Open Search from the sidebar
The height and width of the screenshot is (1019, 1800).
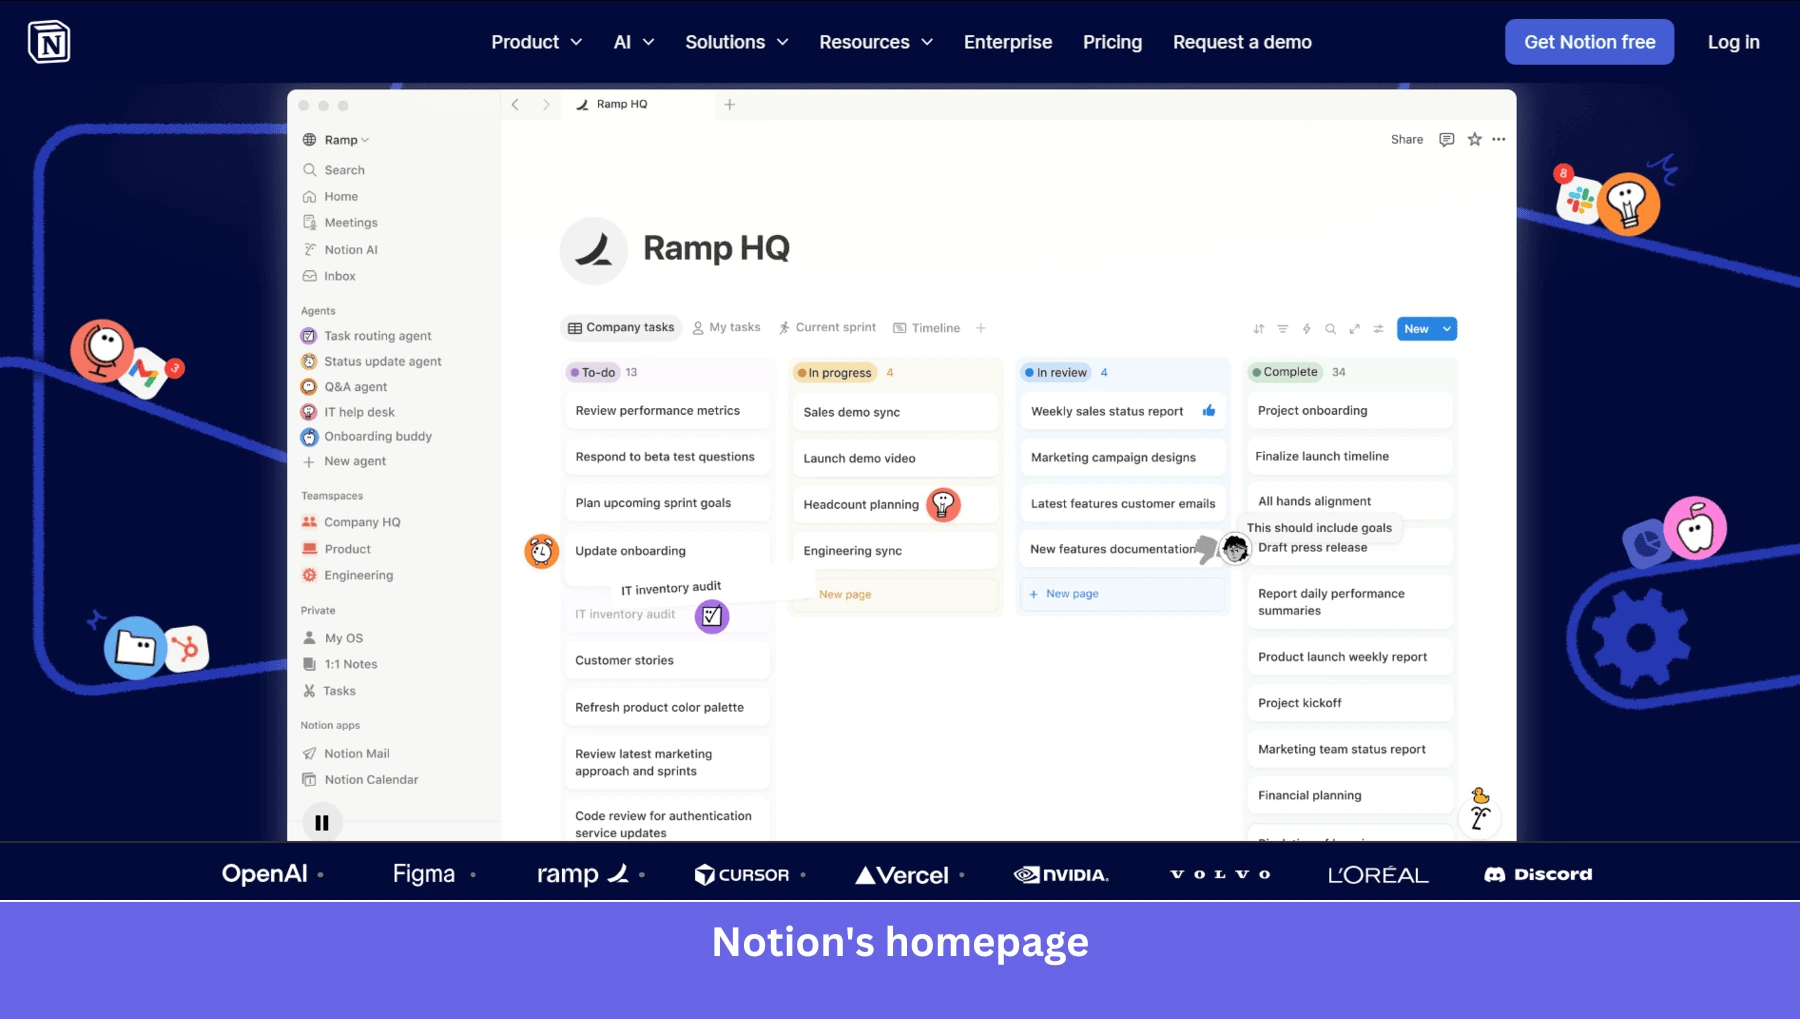click(x=345, y=169)
